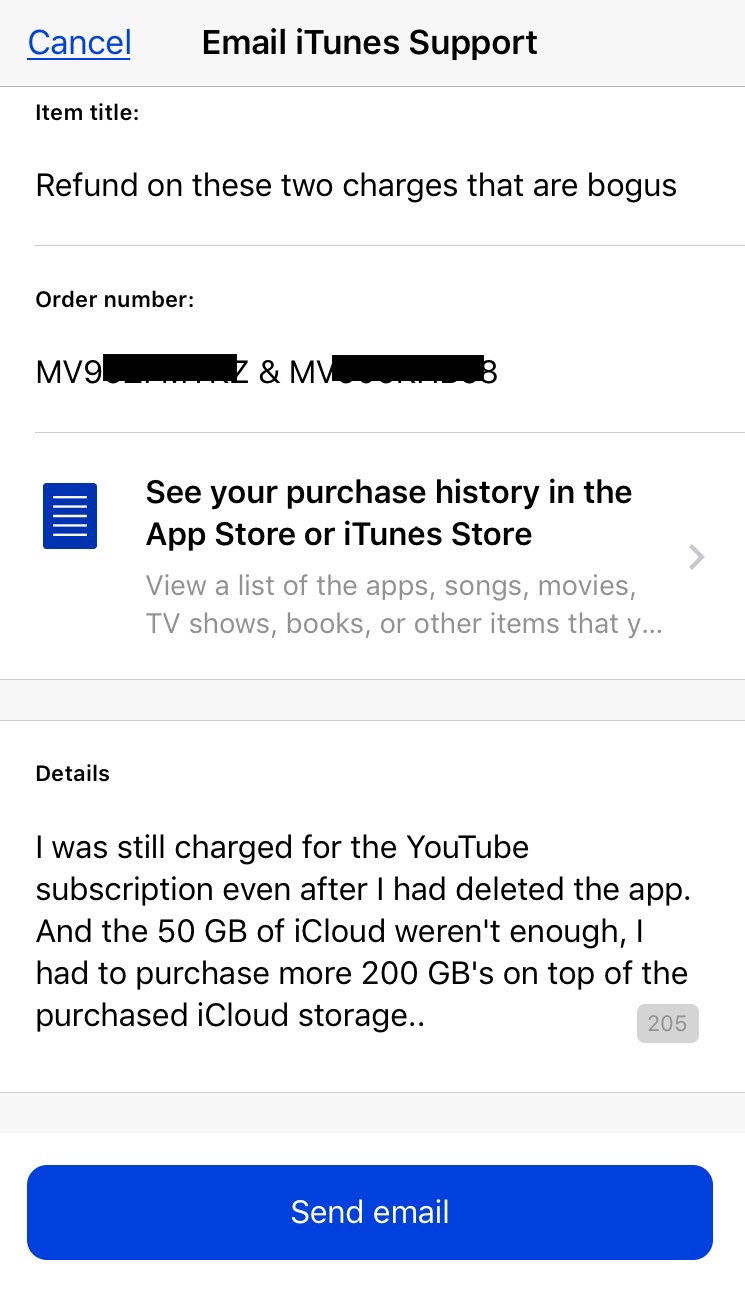Place cursor after iCloud storage text

click(427, 1016)
